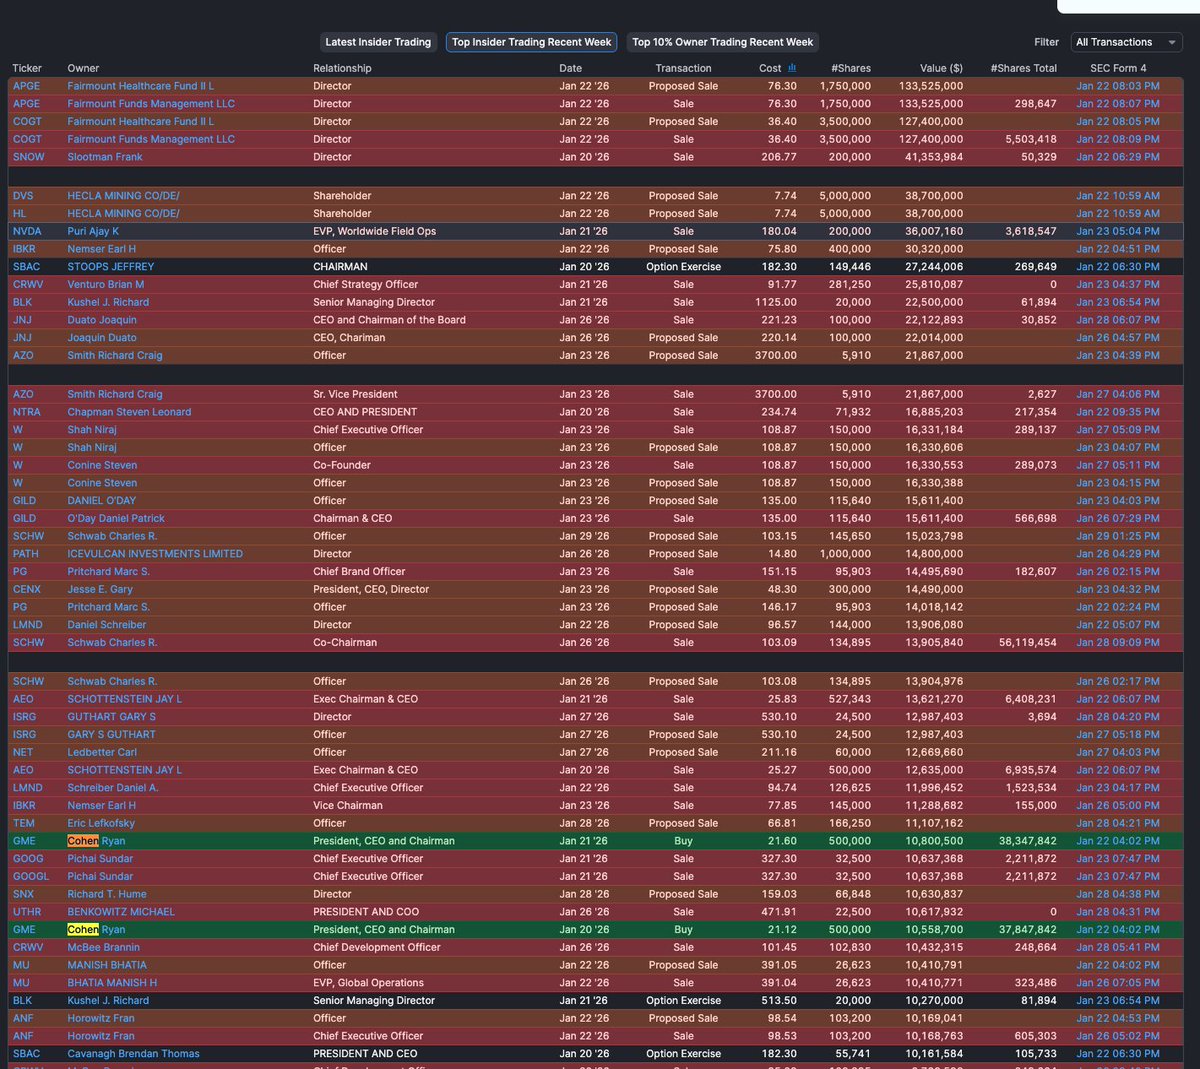This screenshot has width=1200, height=1069.
Task: Open Top 10% Owner Trading Recent Week tab
Action: point(722,42)
